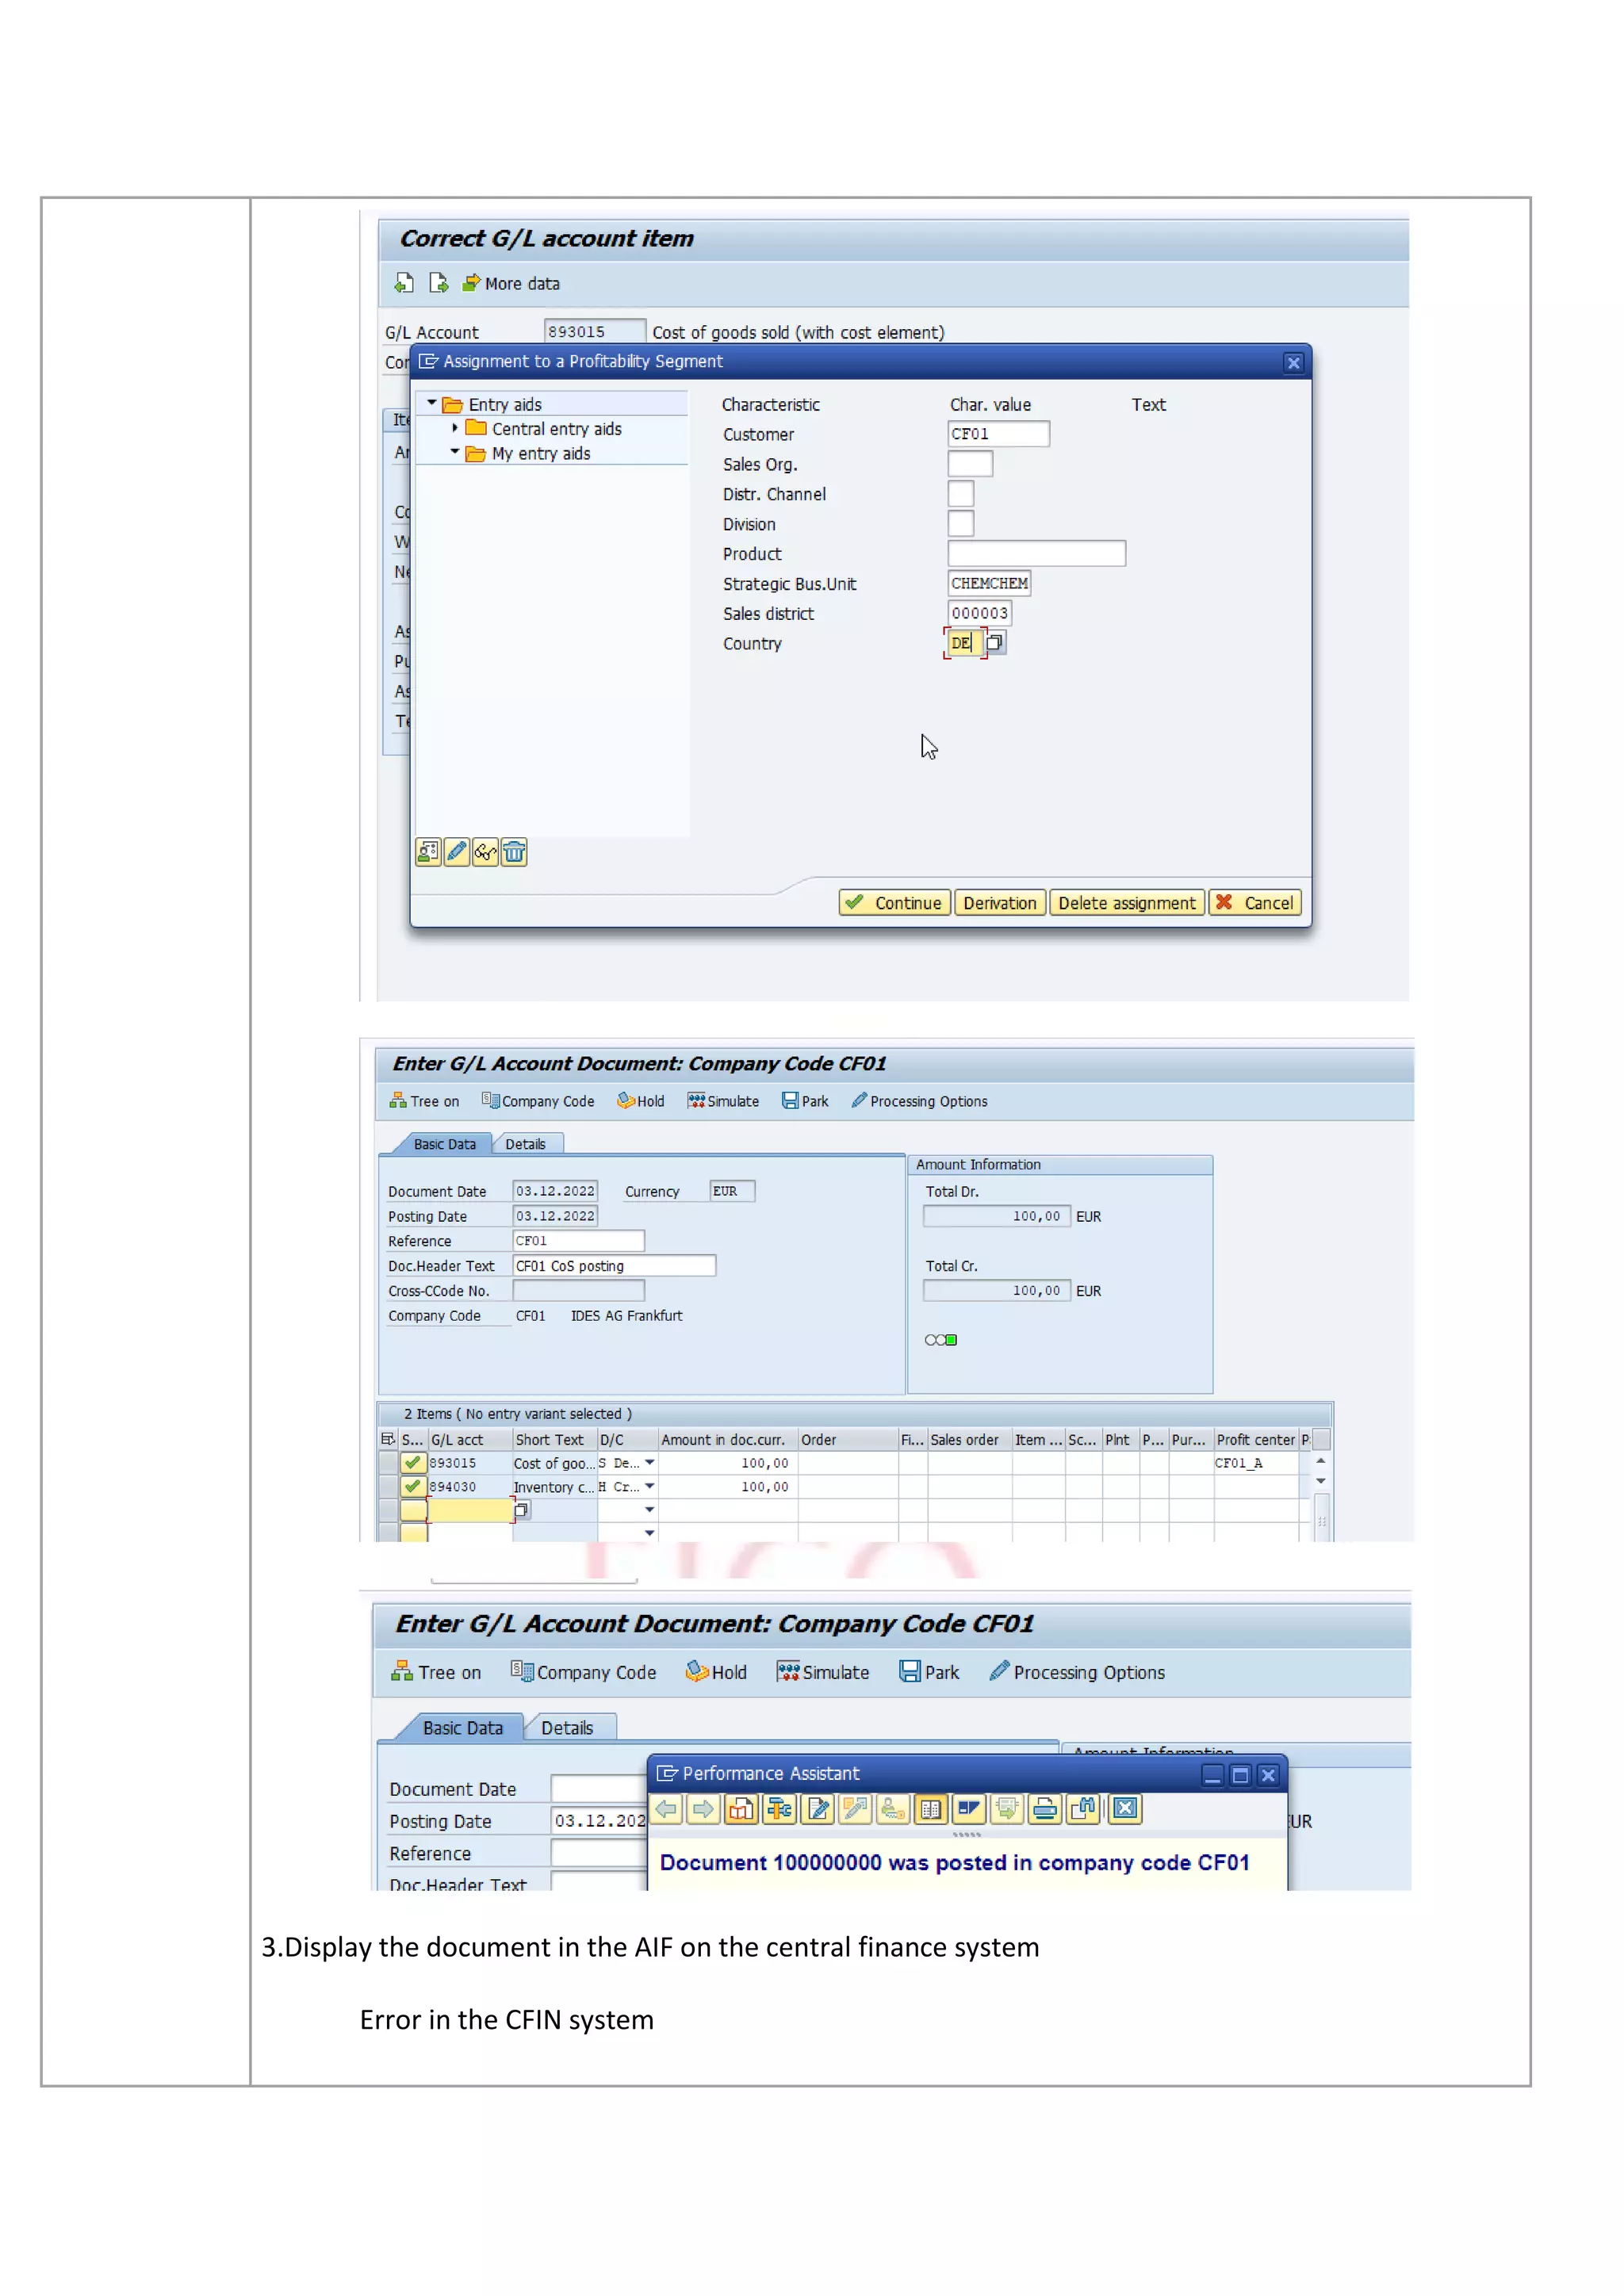1624x2296 pixels.
Task: Click the Sales district field 000003
Action: coord(979,613)
